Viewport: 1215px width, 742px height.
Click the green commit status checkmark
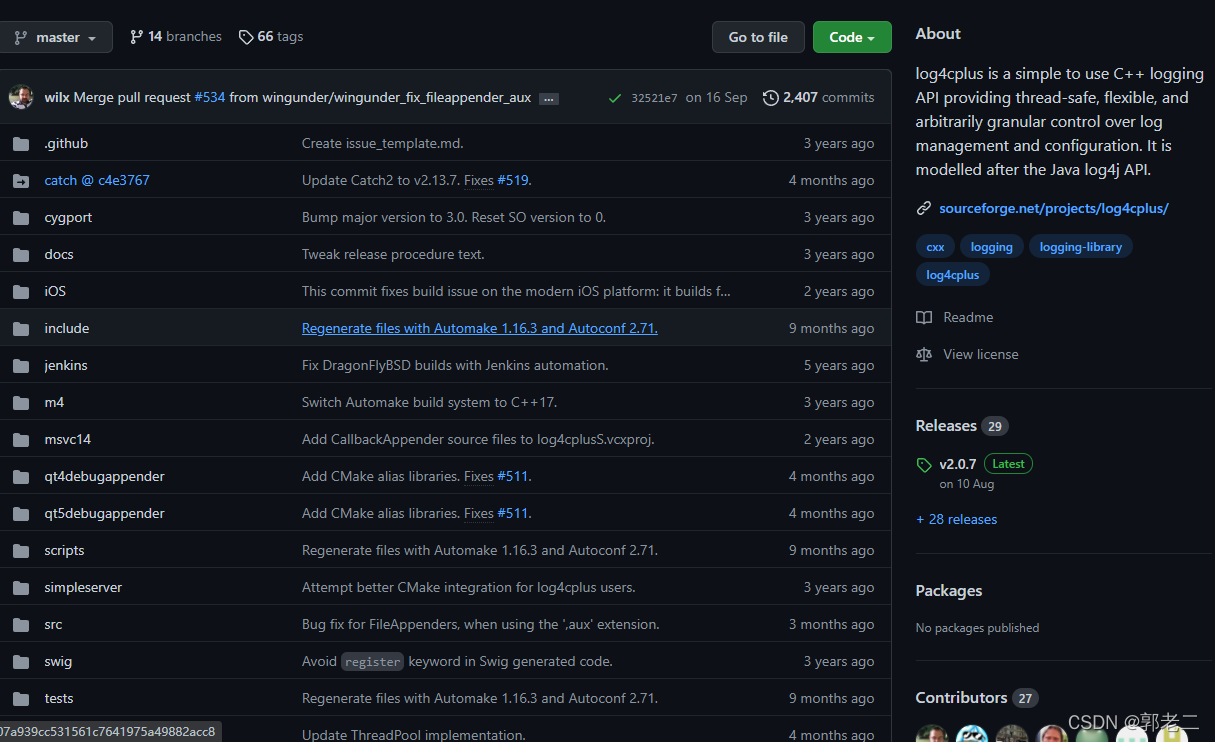click(614, 98)
